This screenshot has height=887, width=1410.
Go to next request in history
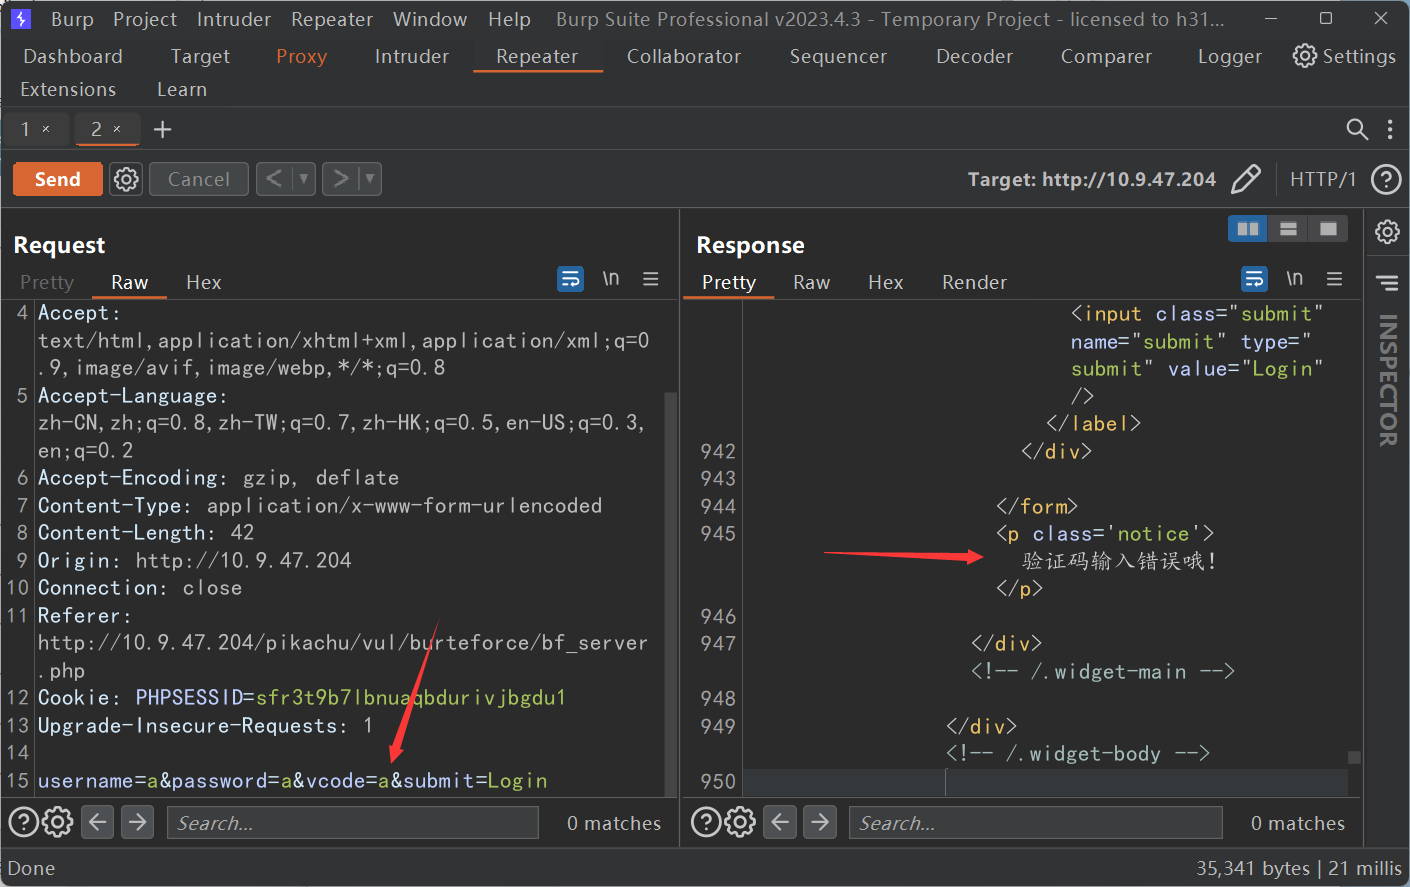click(x=341, y=179)
